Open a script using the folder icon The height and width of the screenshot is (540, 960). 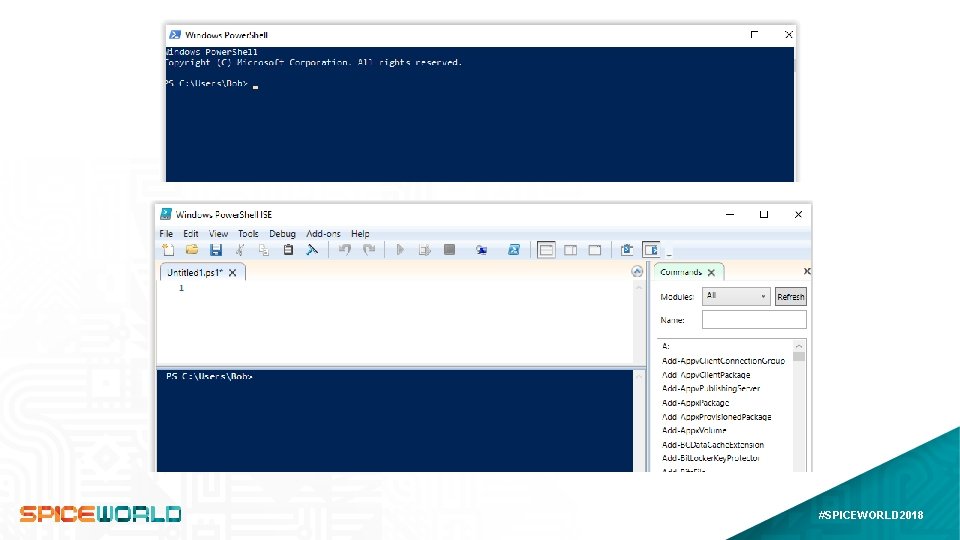[x=192, y=250]
